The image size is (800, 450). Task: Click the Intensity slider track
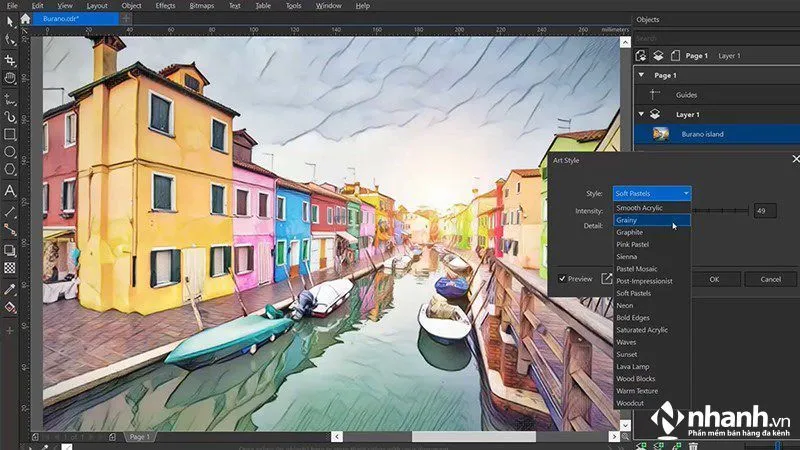pyautogui.click(x=721, y=210)
